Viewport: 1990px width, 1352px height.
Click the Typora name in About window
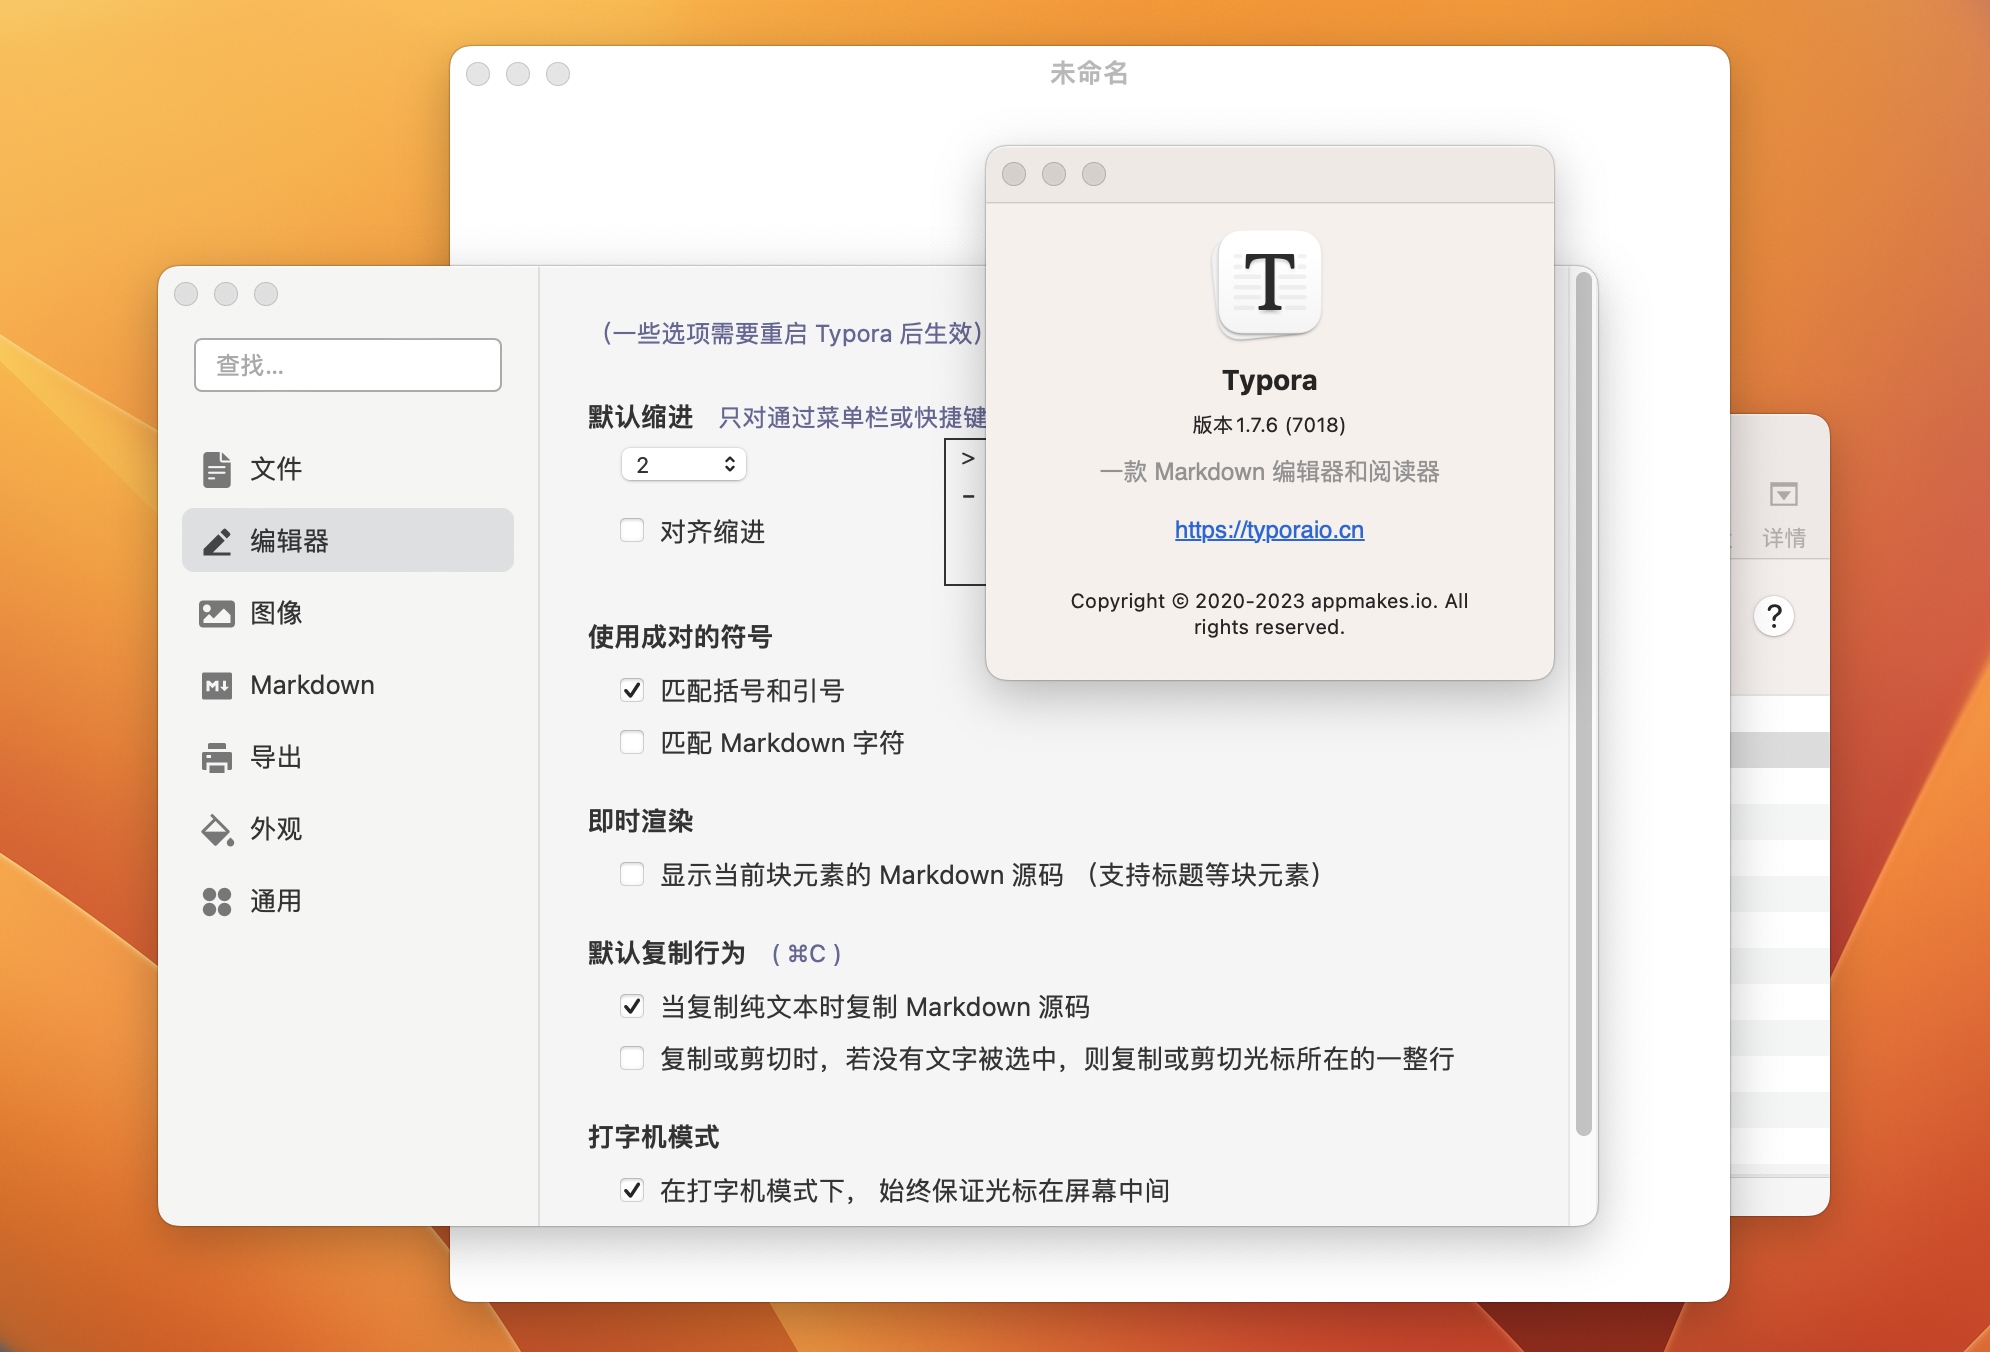(1269, 380)
